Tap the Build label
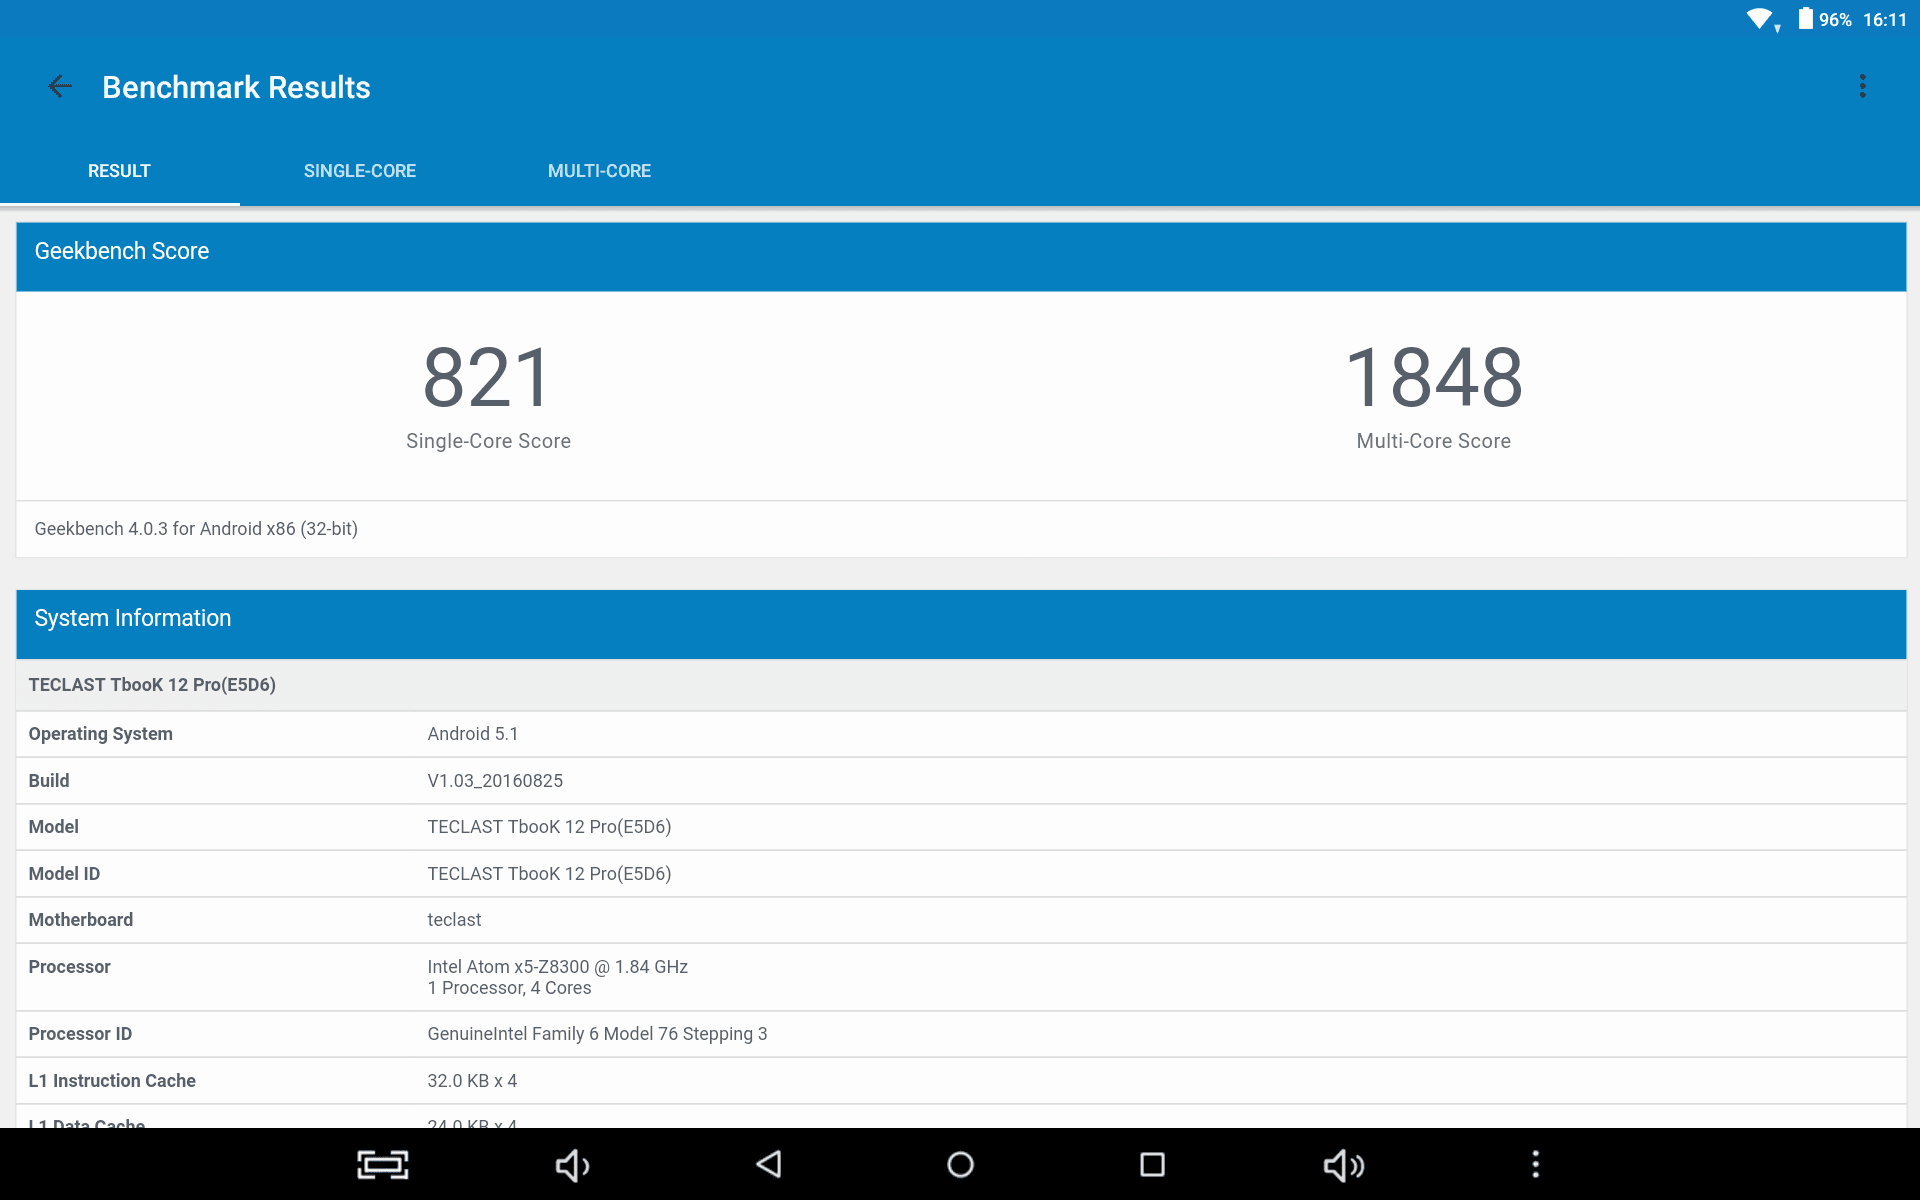Image resolution: width=1920 pixels, height=1200 pixels. point(49,781)
